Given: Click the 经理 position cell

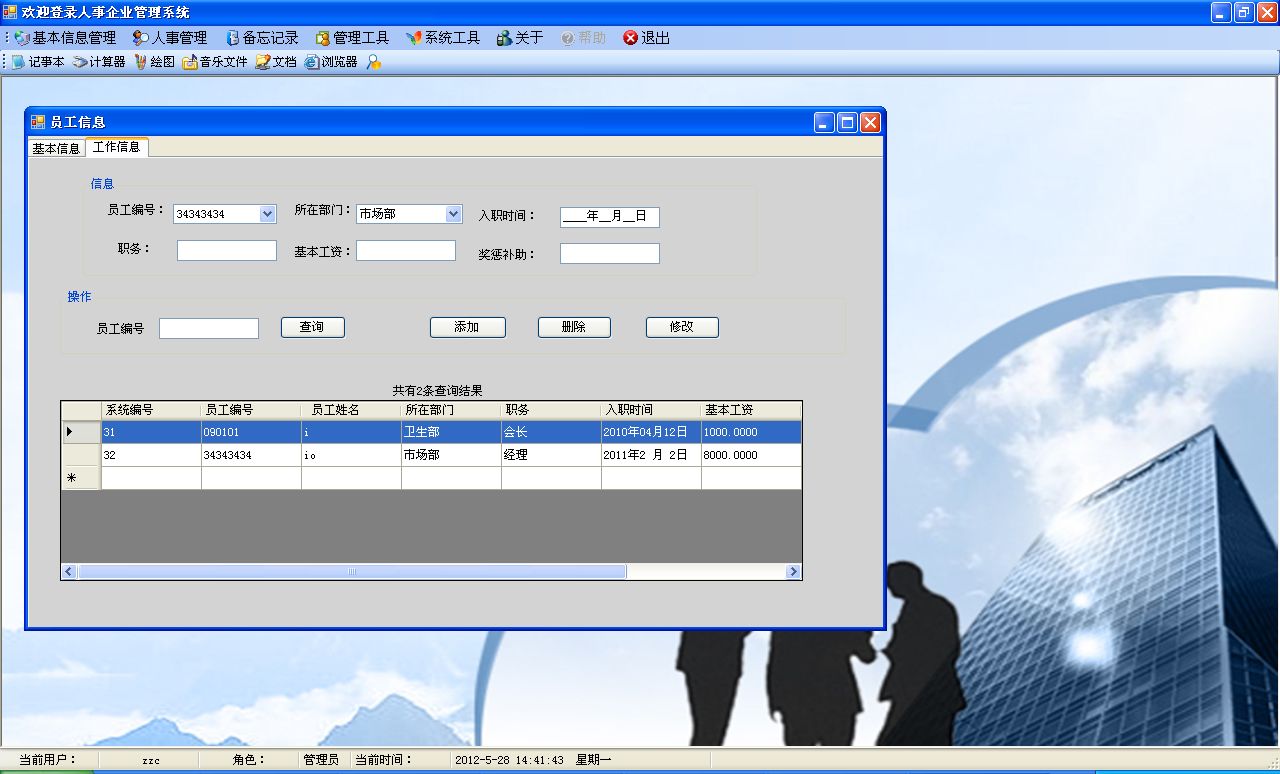Looking at the screenshot, I should (x=551, y=455).
